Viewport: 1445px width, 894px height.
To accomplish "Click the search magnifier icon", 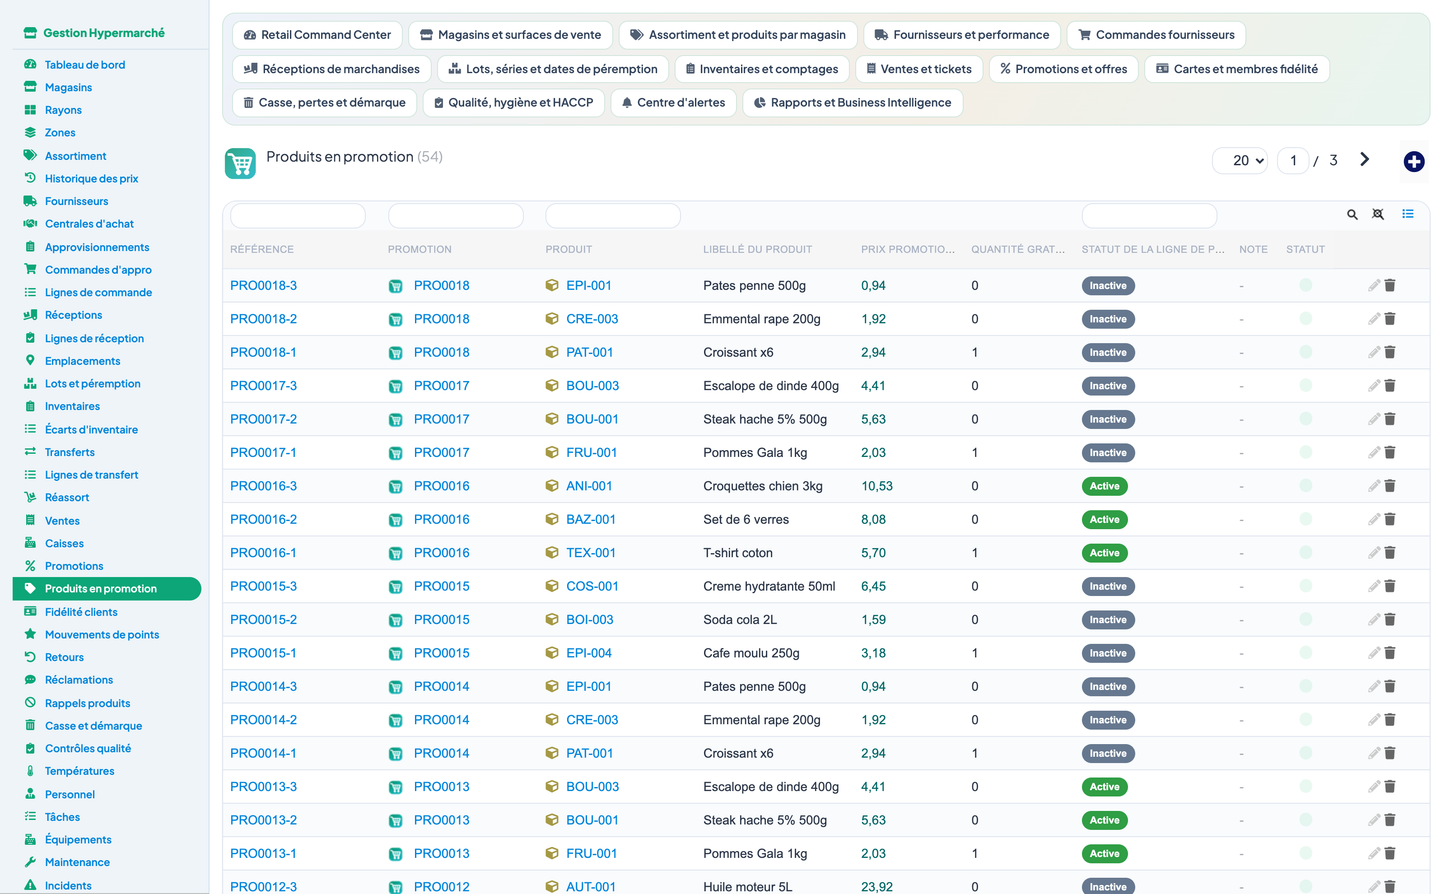I will tap(1352, 214).
